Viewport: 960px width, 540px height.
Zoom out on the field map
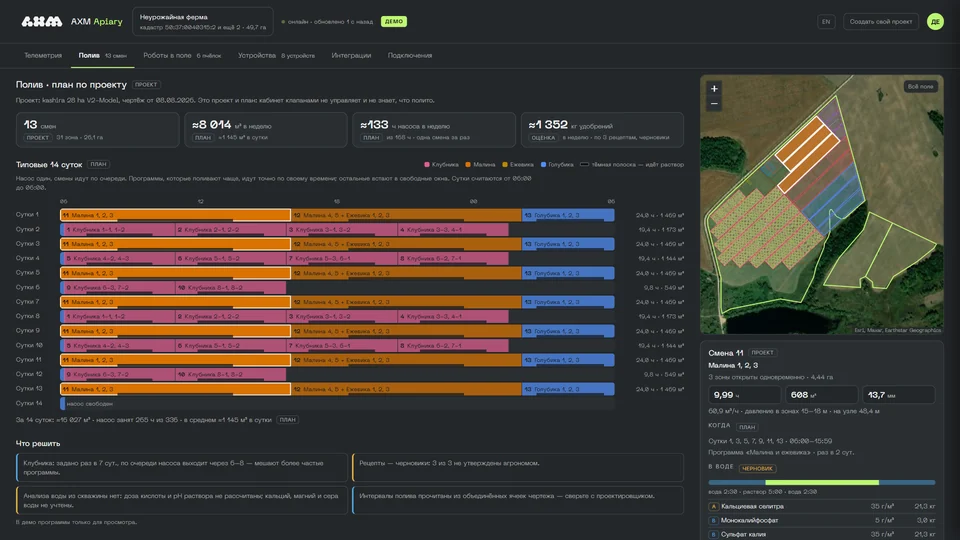pyautogui.click(x=714, y=103)
